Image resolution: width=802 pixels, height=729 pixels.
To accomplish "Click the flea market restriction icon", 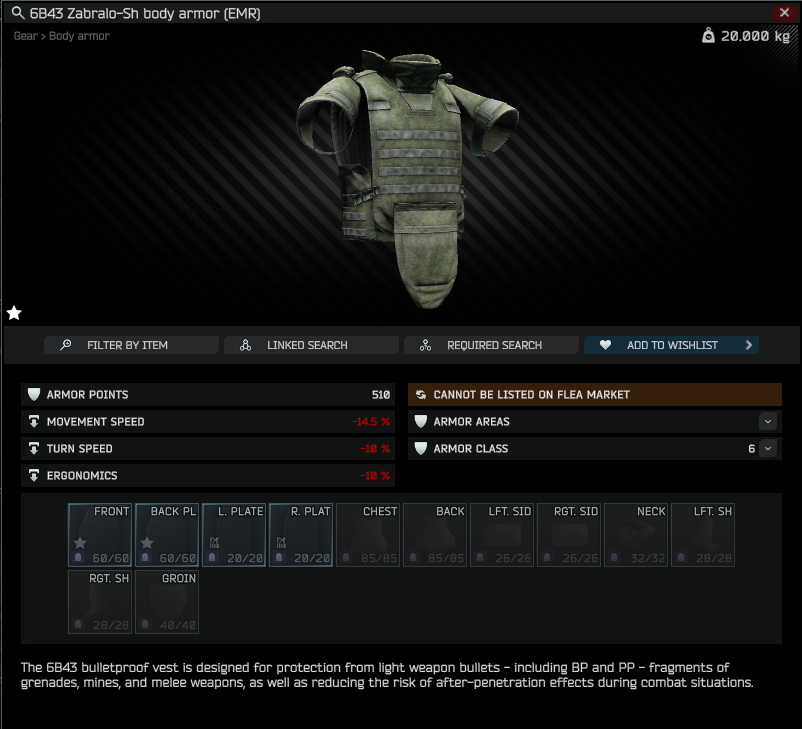I will pyautogui.click(x=421, y=394).
